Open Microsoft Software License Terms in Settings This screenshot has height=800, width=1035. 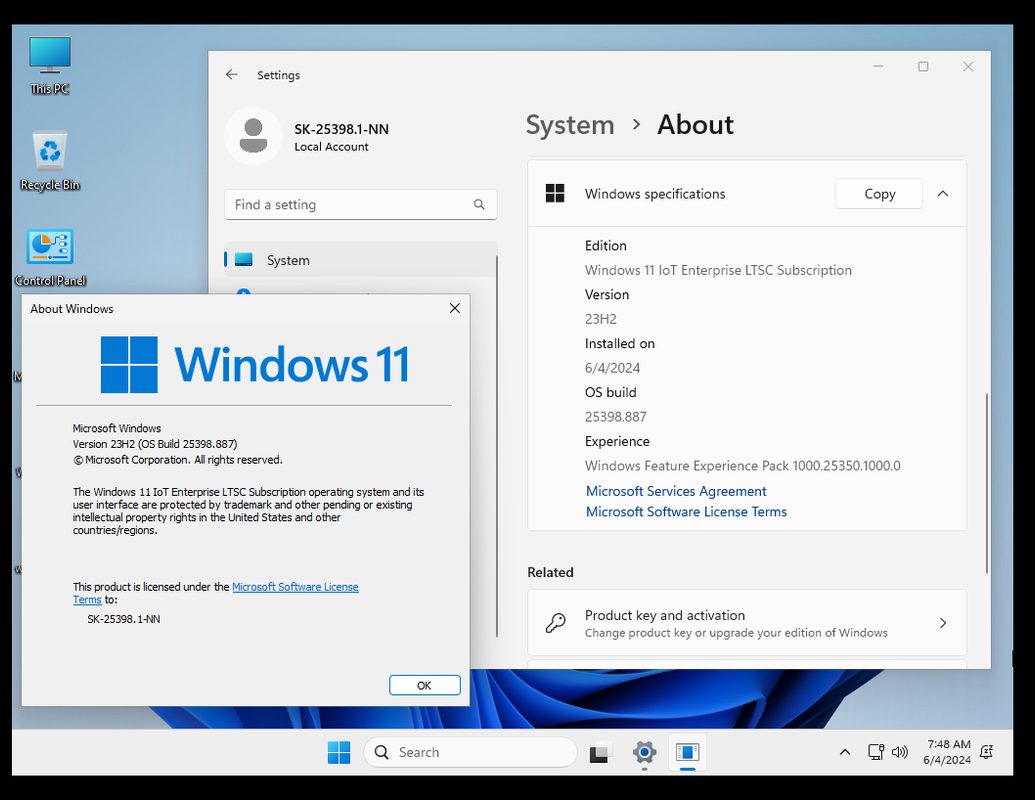tap(686, 512)
